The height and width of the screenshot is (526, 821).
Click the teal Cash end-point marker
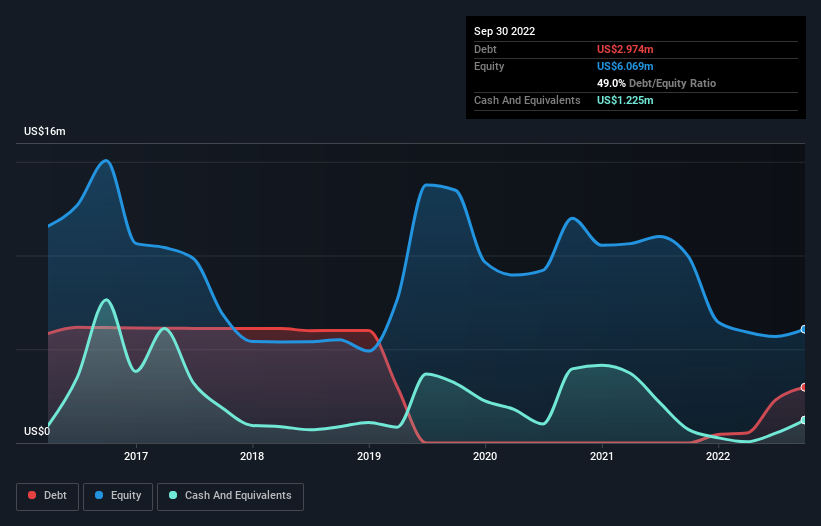click(x=804, y=420)
